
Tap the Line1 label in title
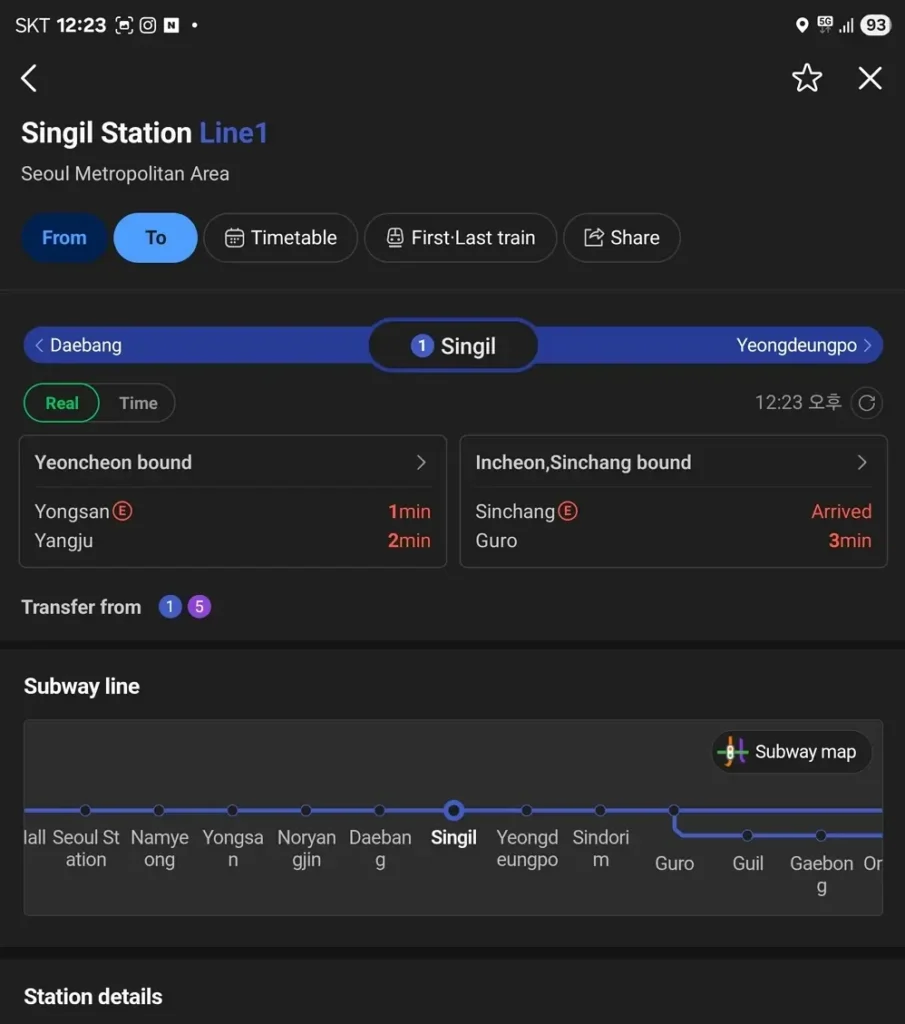(233, 133)
